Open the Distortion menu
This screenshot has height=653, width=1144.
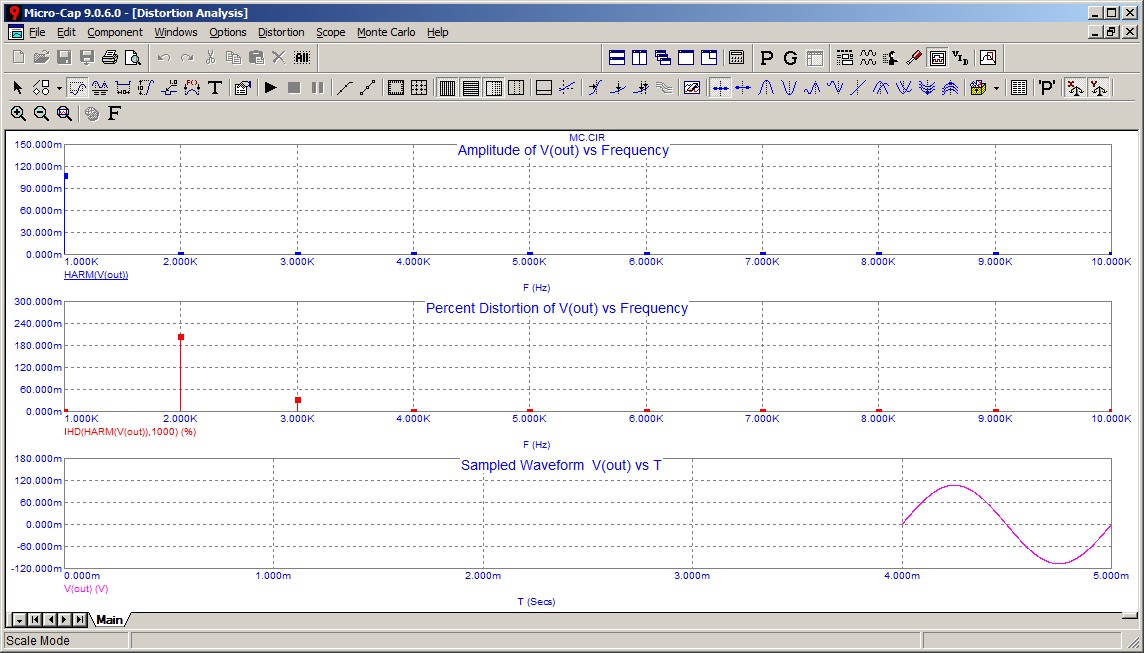click(280, 32)
